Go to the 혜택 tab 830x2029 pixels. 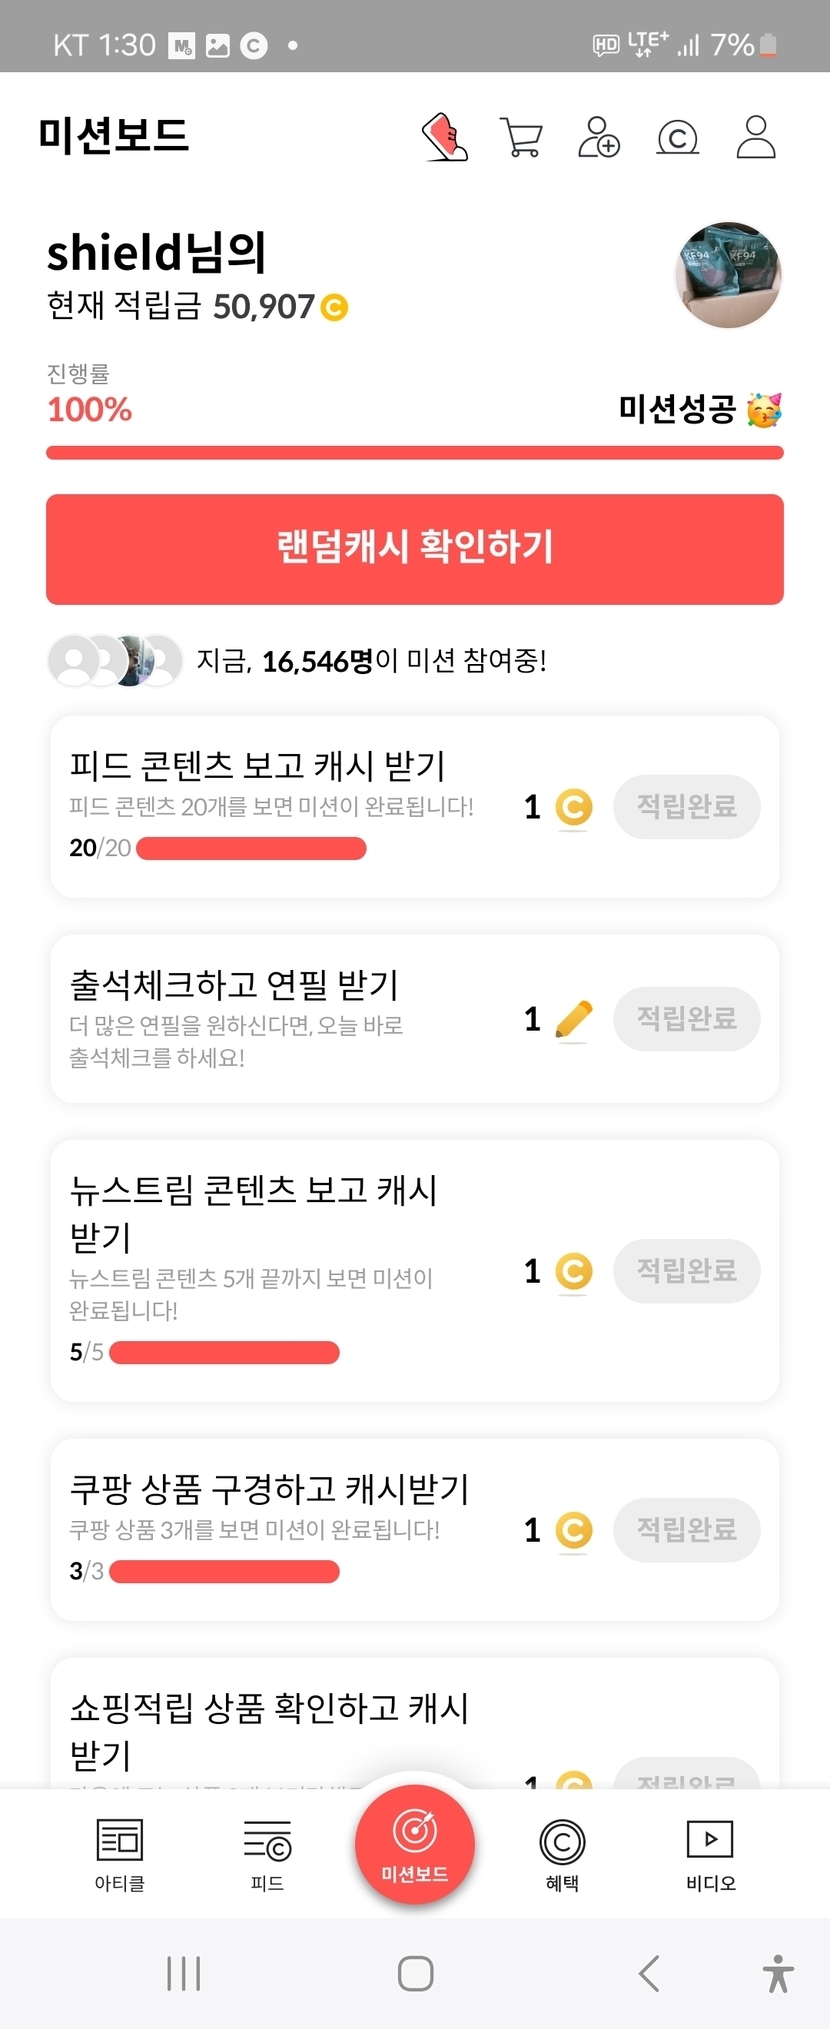coord(562,1854)
